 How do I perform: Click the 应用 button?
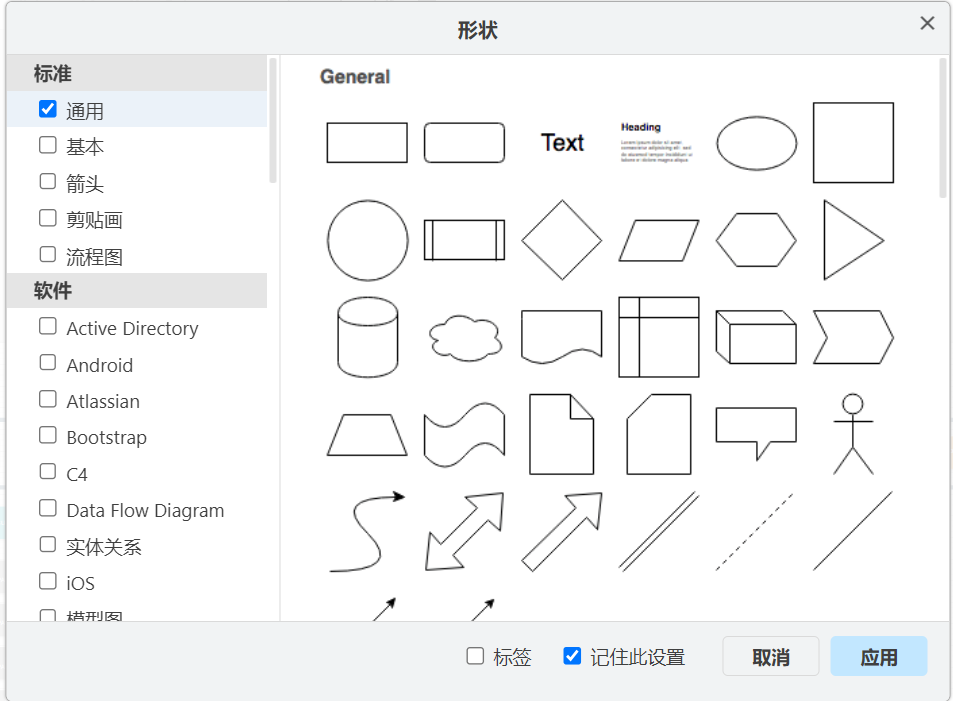click(878, 656)
